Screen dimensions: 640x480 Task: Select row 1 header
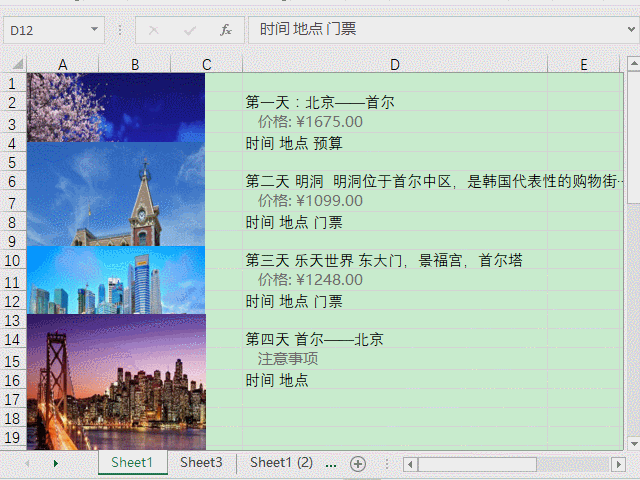[13, 83]
